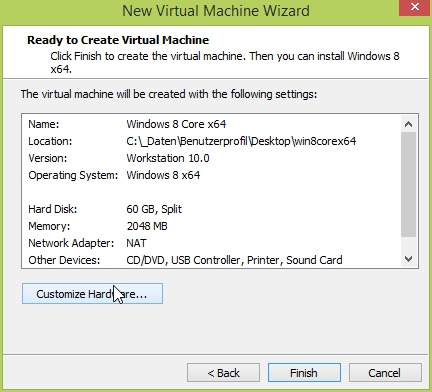Click the 'Location:' label
432x392 pixels.
50,141
